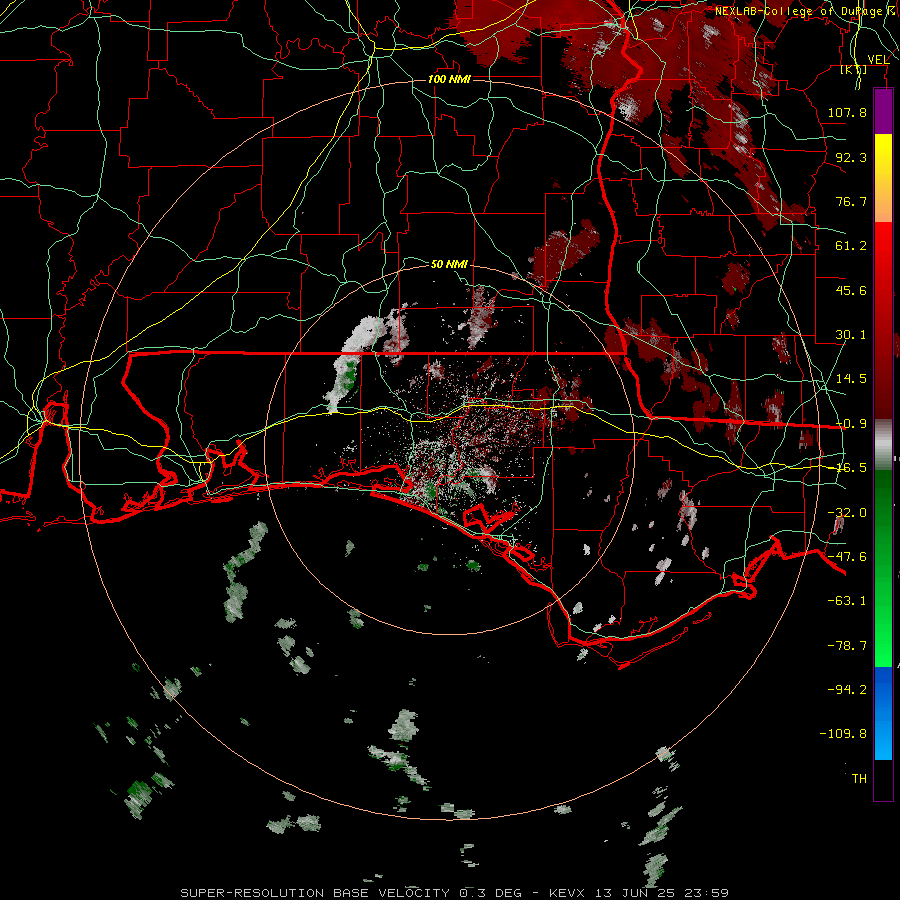Select the bright red color bar segment

(x=883, y=266)
